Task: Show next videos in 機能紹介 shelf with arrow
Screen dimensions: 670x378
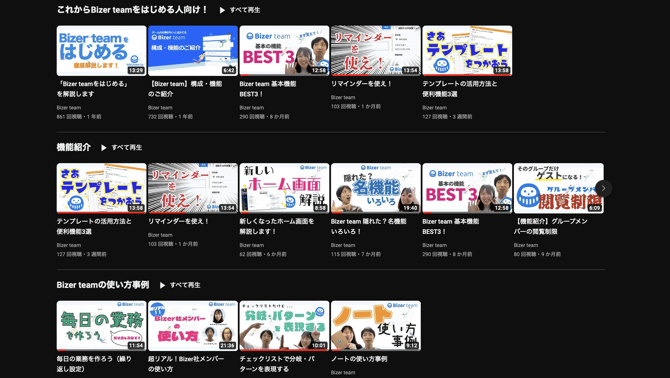Action: [603, 188]
